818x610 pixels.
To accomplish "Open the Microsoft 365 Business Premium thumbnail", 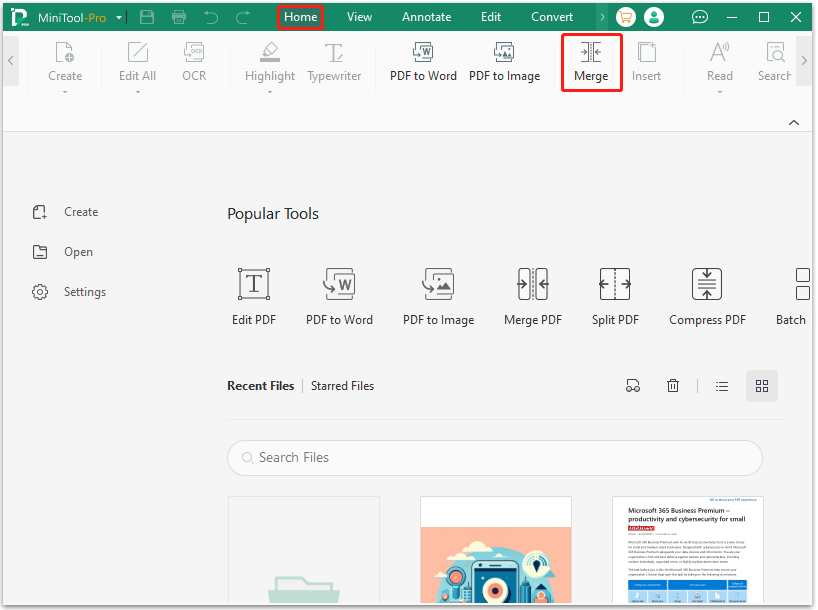I will pyautogui.click(x=688, y=550).
